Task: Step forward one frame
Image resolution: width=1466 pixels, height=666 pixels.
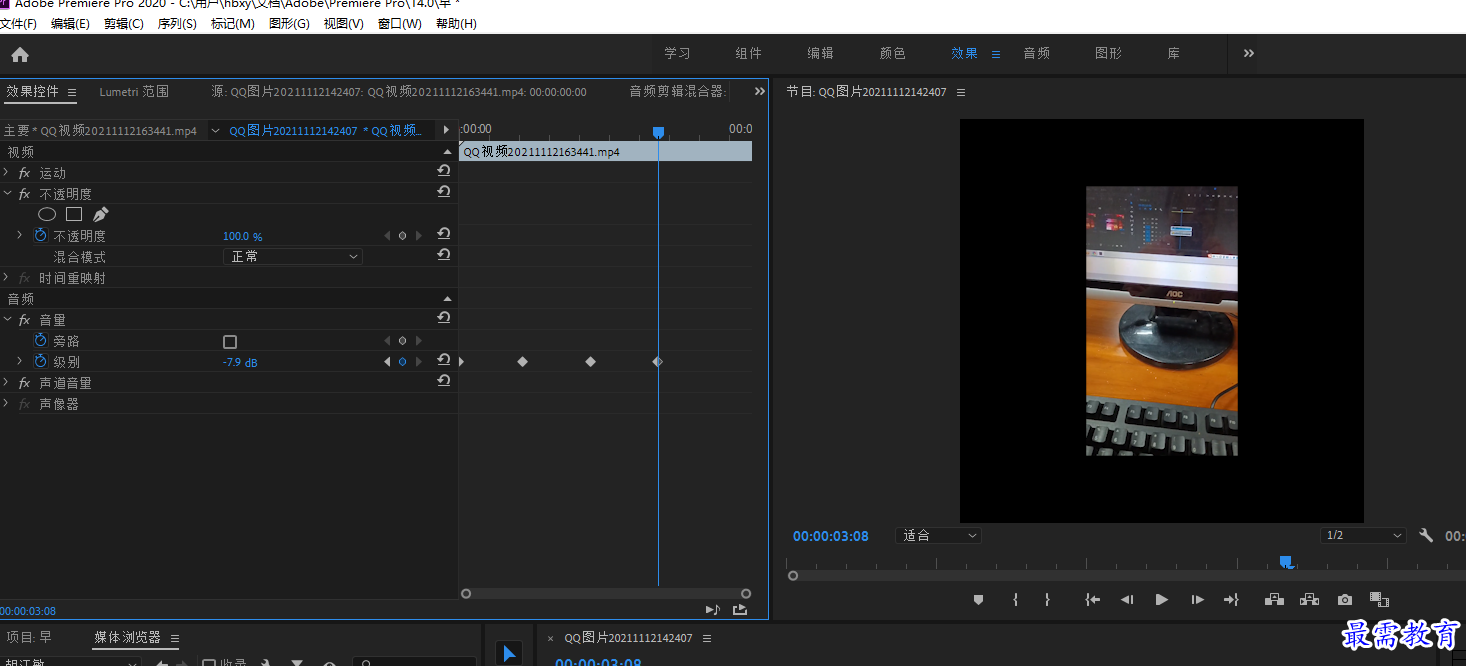Action: 1197,600
